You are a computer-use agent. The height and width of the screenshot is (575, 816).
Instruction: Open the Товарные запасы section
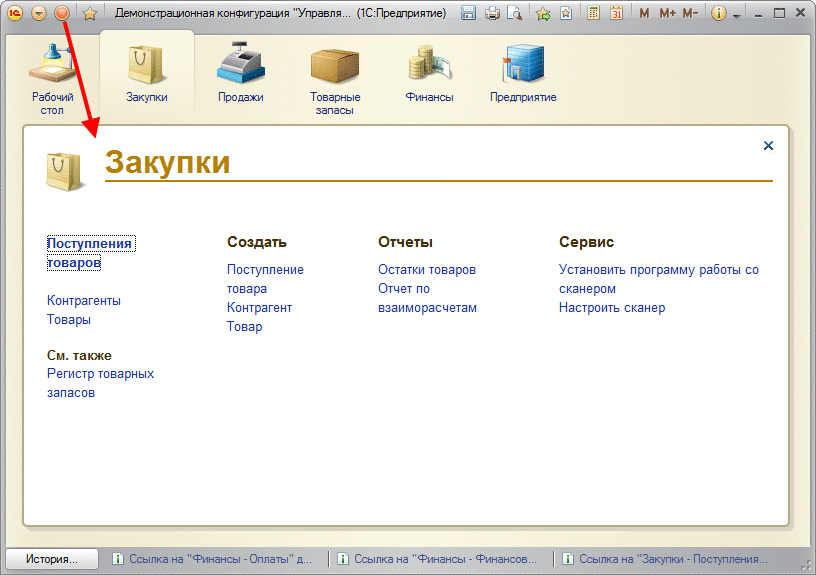[335, 78]
